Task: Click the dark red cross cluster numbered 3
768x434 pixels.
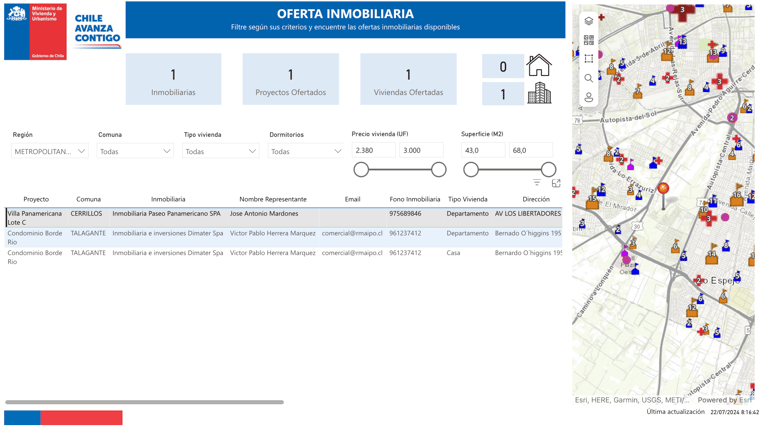Action: click(x=682, y=11)
